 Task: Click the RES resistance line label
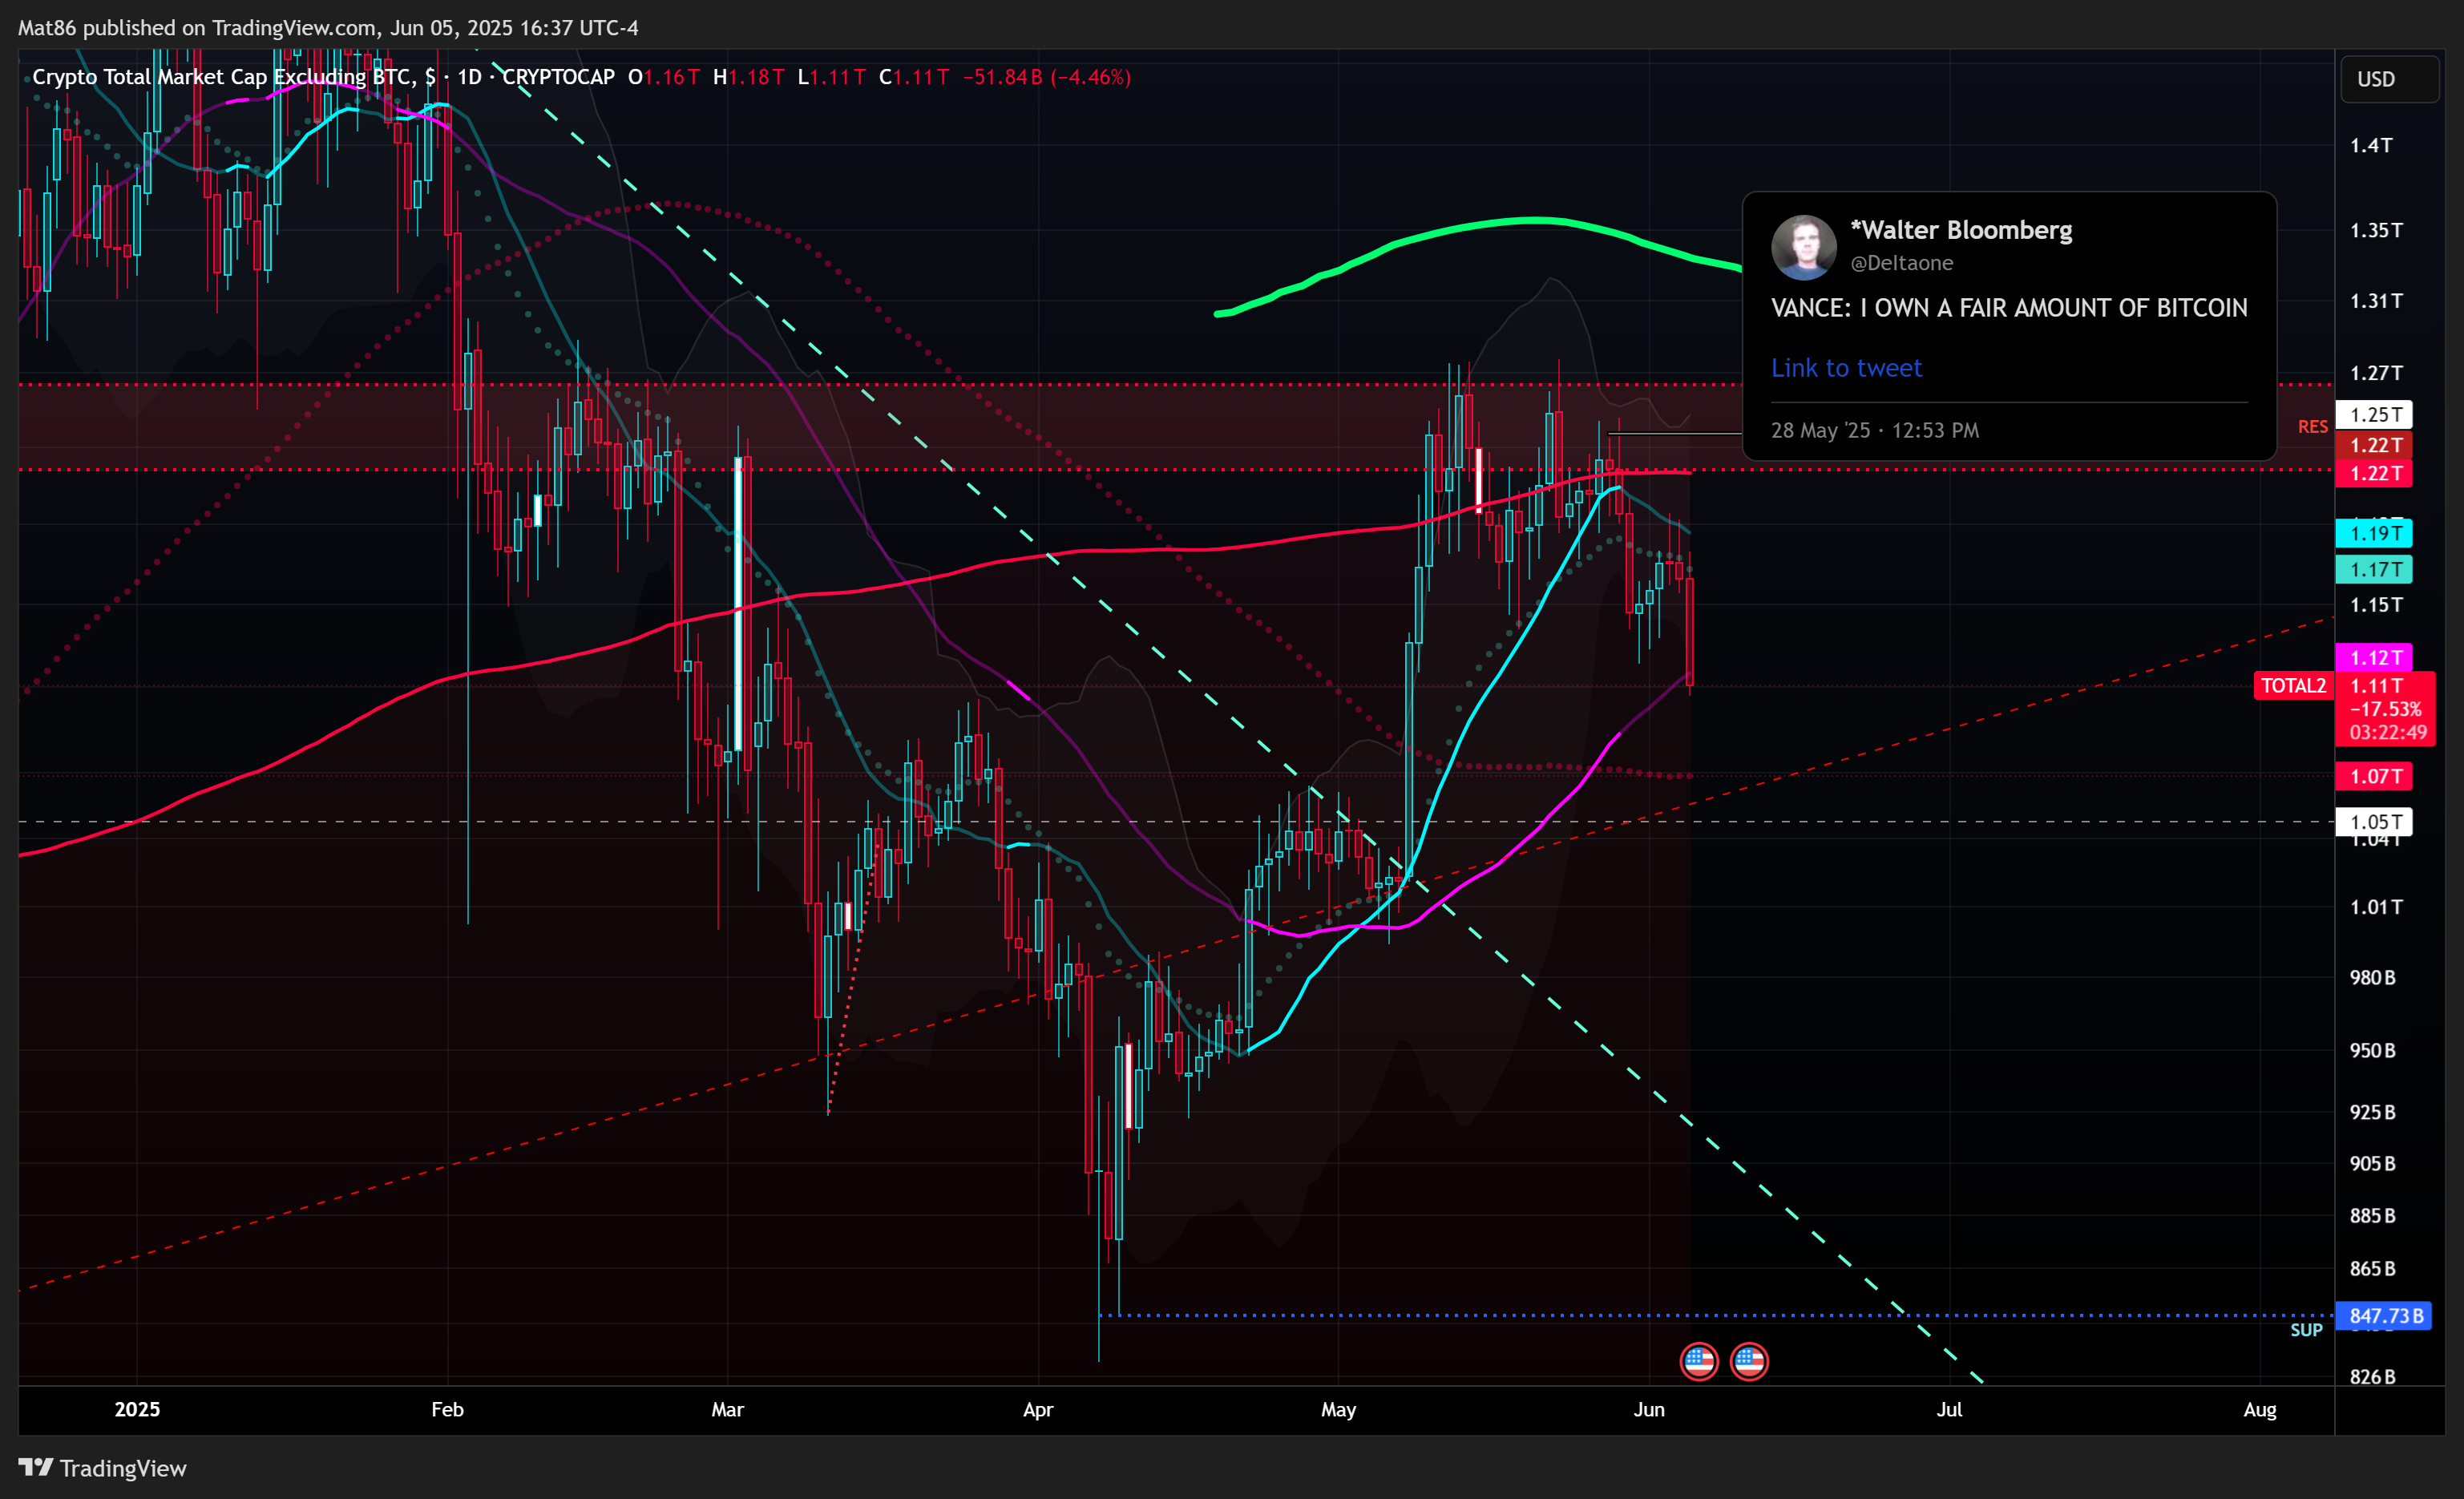point(2312,427)
